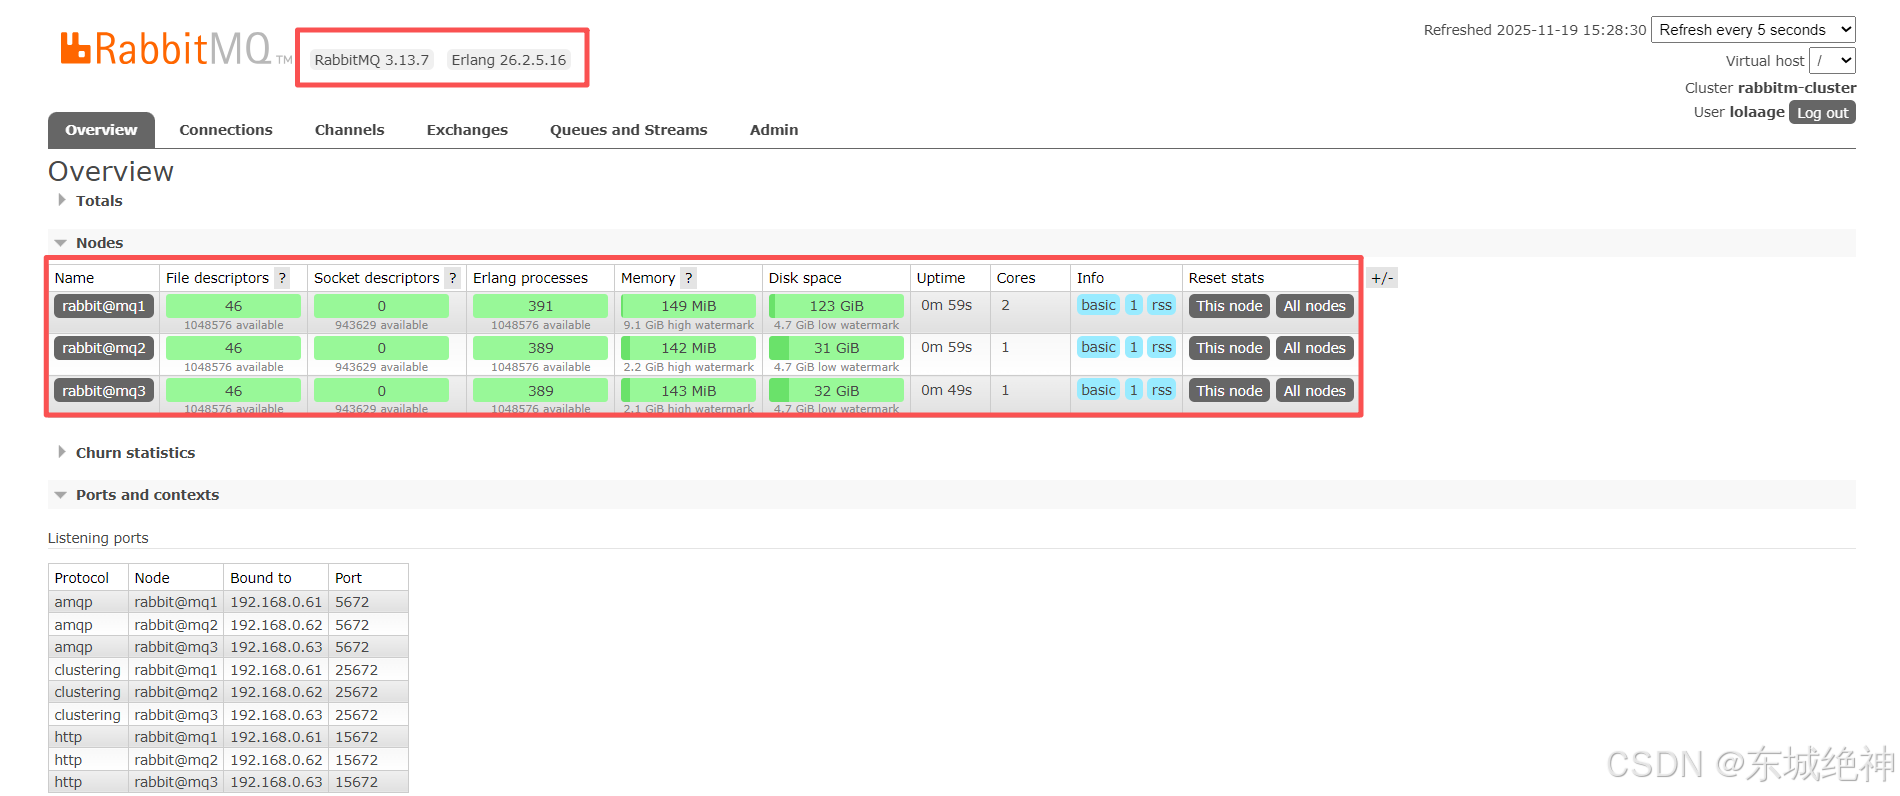The width and height of the screenshot is (1900, 796).
Task: Reset stats on This node for rabbit@mq3
Action: pyautogui.click(x=1229, y=391)
